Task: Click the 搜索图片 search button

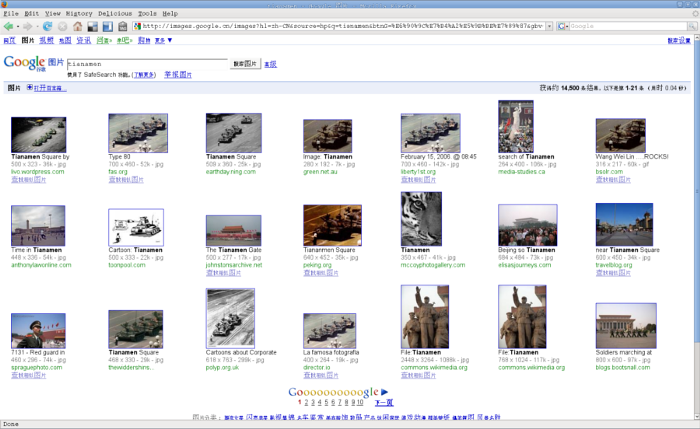Action: [245, 64]
